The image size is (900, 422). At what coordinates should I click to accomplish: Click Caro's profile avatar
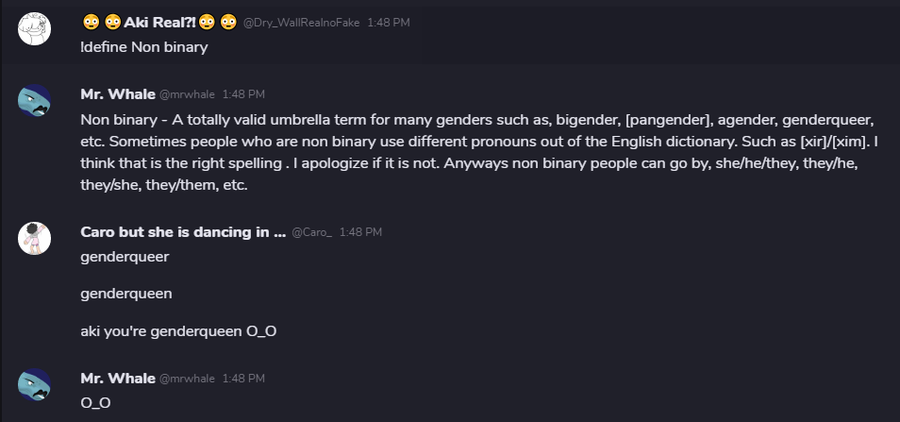pos(35,238)
